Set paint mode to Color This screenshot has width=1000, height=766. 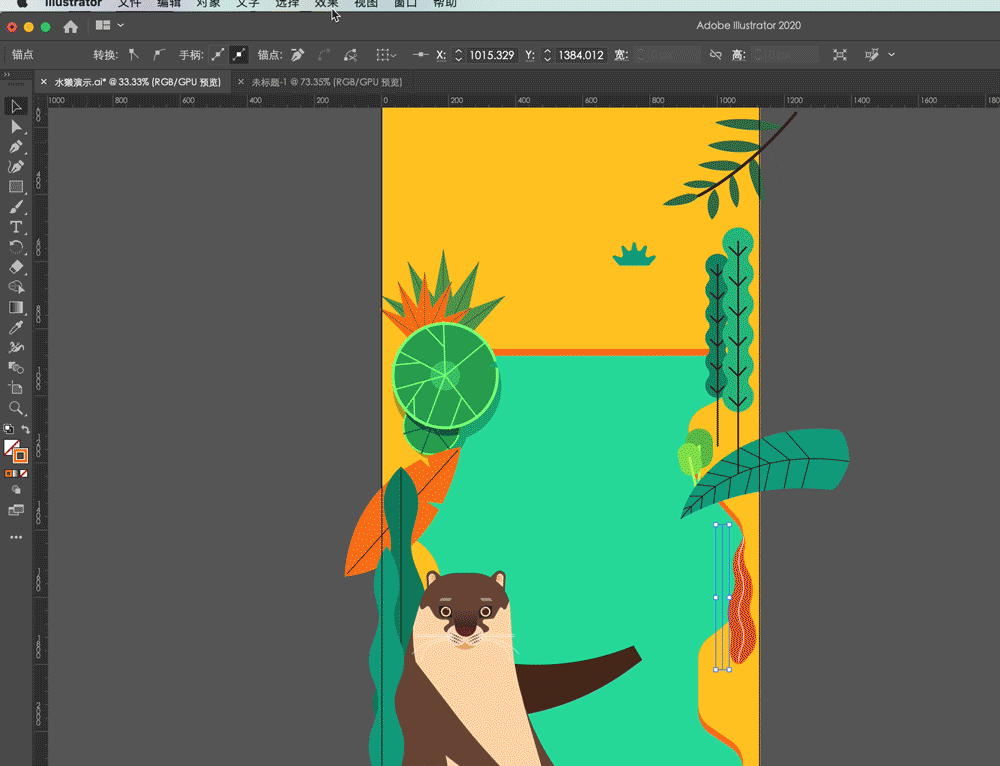click(8, 473)
